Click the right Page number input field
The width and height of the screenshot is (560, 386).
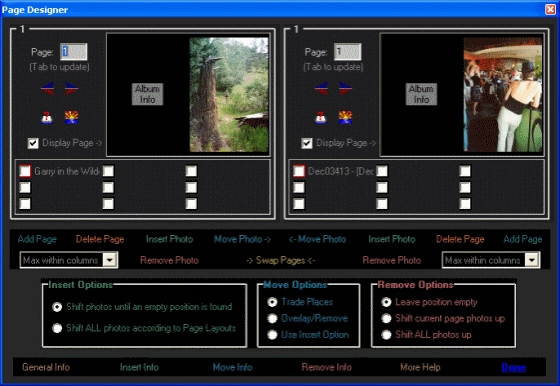pos(347,52)
